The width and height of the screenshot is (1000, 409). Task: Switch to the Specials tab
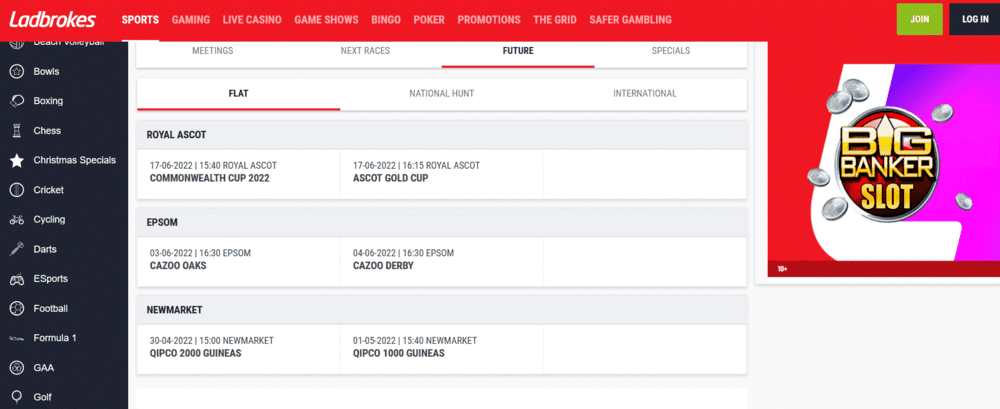coord(671,51)
